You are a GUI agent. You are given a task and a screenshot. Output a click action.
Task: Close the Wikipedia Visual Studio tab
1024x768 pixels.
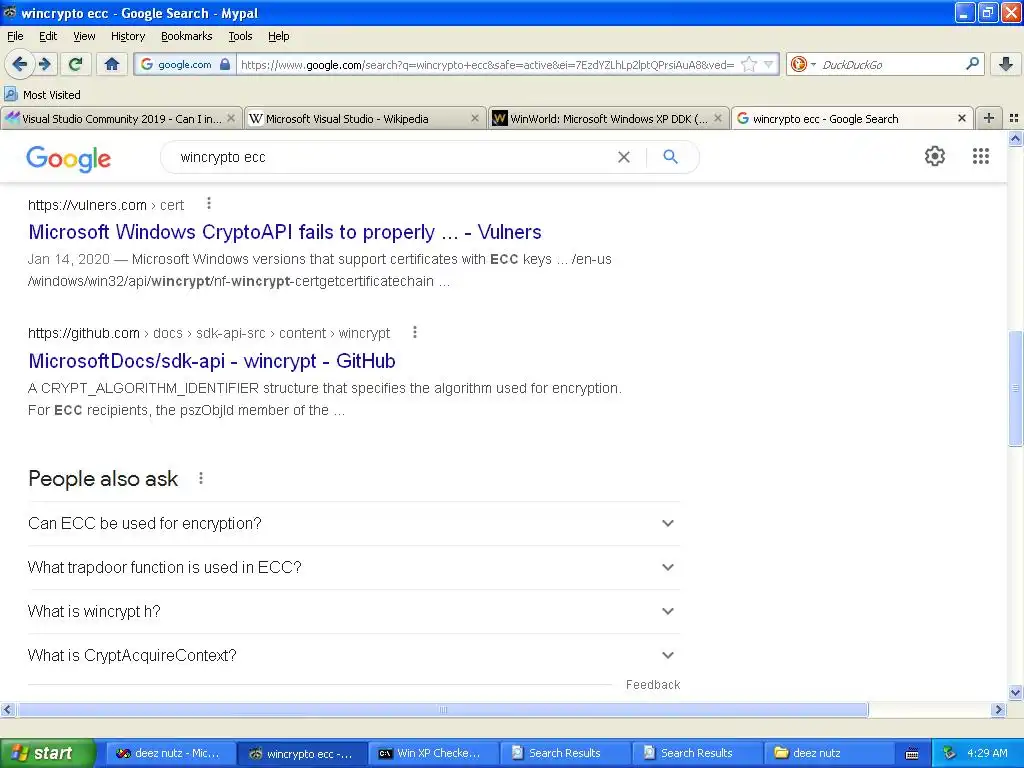pyautogui.click(x=475, y=118)
